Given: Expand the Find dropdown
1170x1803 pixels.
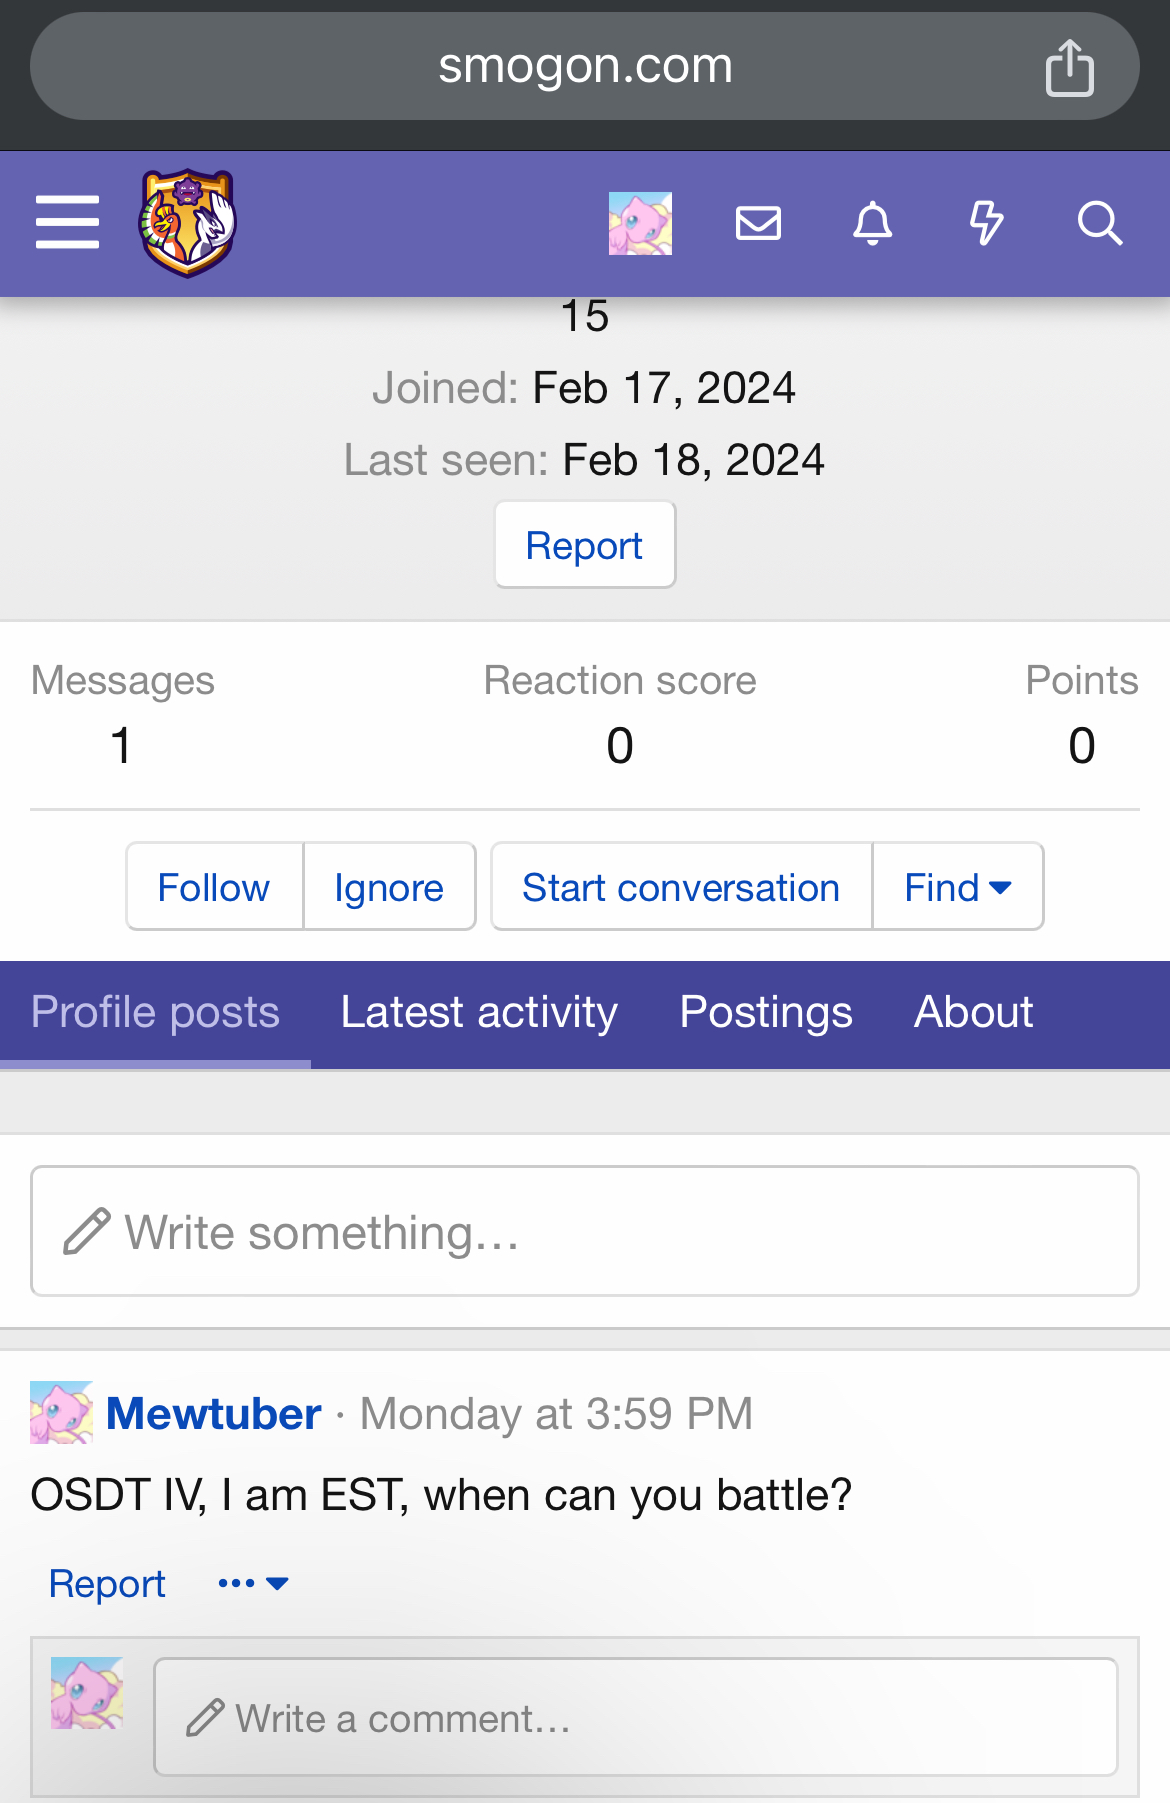Looking at the screenshot, I should click(957, 887).
